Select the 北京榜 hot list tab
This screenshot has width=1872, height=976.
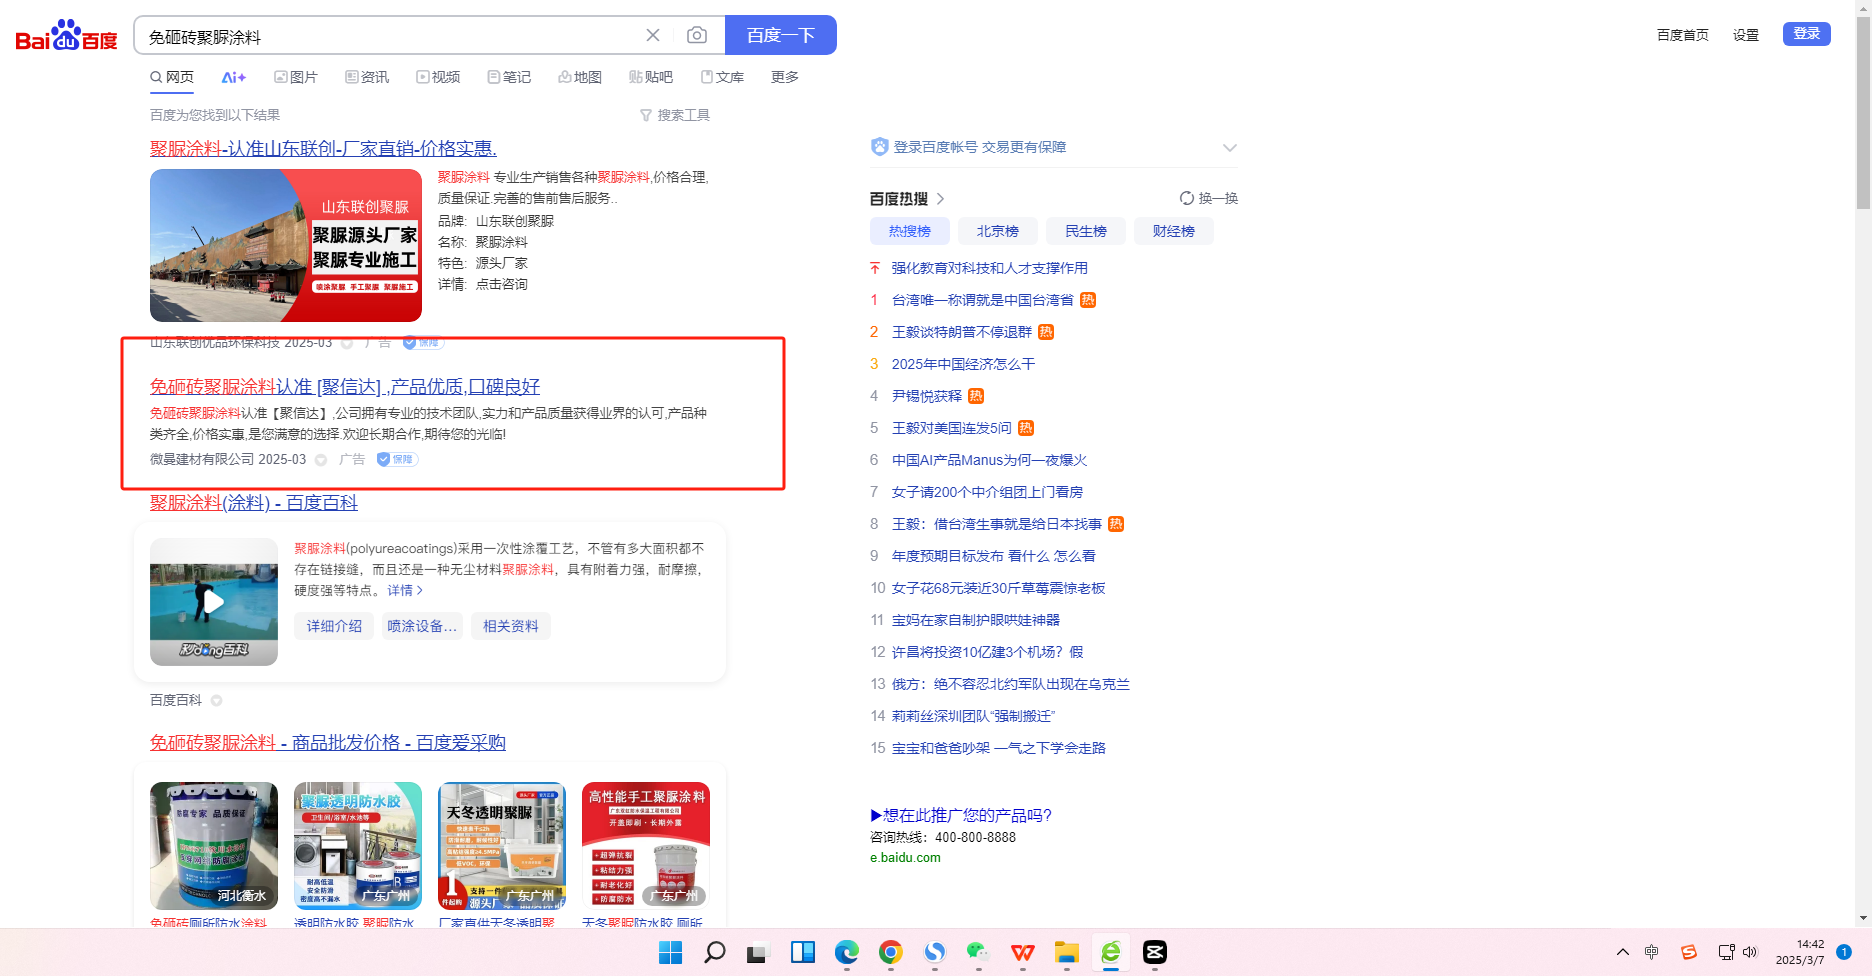(997, 231)
